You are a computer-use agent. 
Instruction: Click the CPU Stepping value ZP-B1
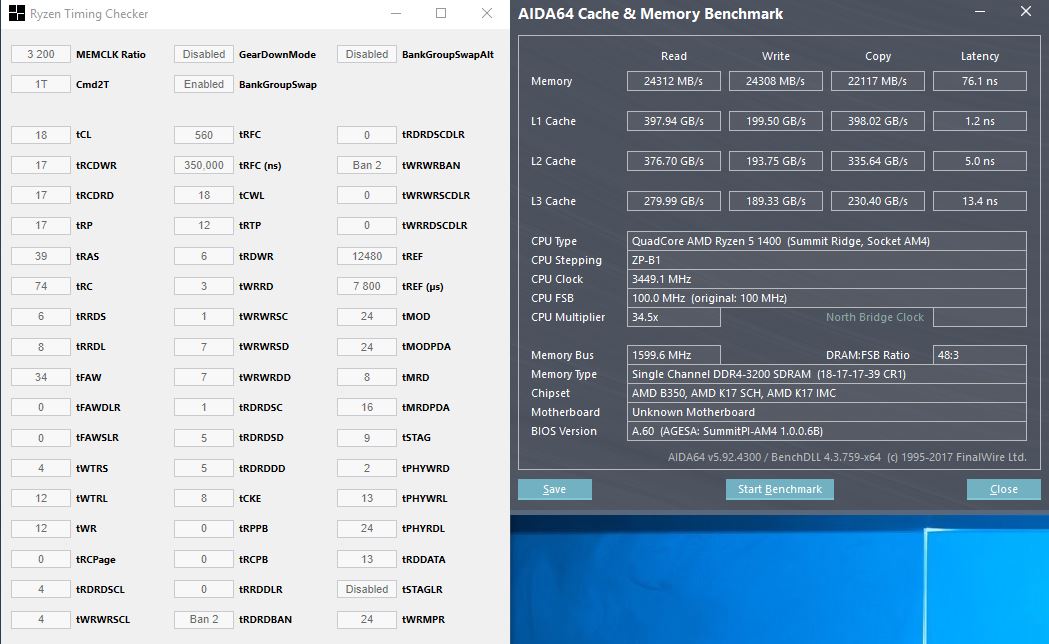click(x=827, y=260)
